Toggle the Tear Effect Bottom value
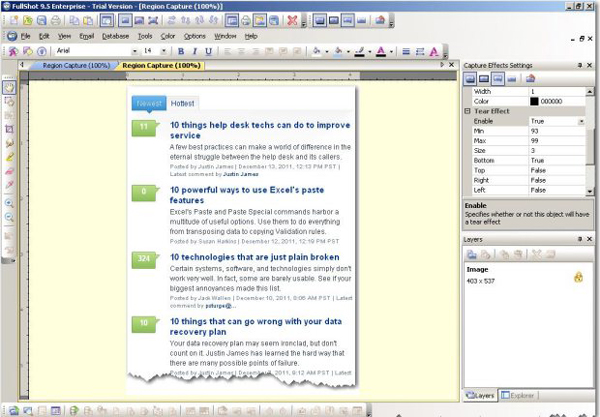600x417 pixels. (x=556, y=160)
